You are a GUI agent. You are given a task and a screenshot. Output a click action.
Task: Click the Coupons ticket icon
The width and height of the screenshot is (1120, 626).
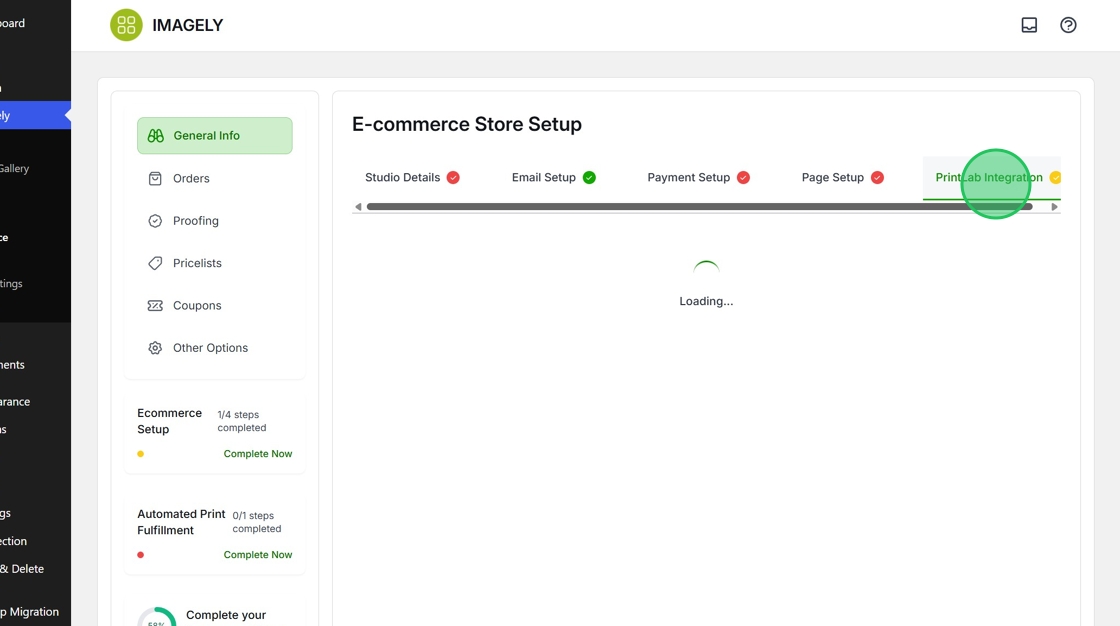[155, 305]
